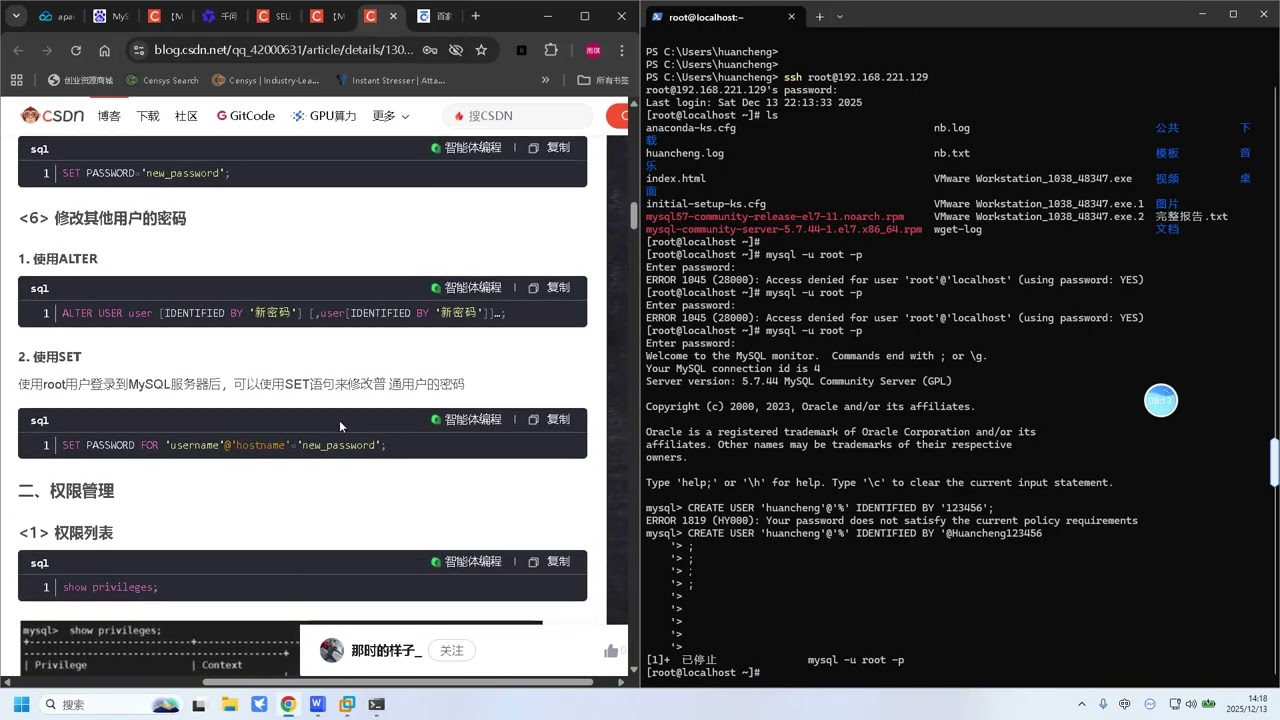The width and height of the screenshot is (1280, 720).
Task: Open 博客 in CSDN navigation
Action: [x=109, y=116]
